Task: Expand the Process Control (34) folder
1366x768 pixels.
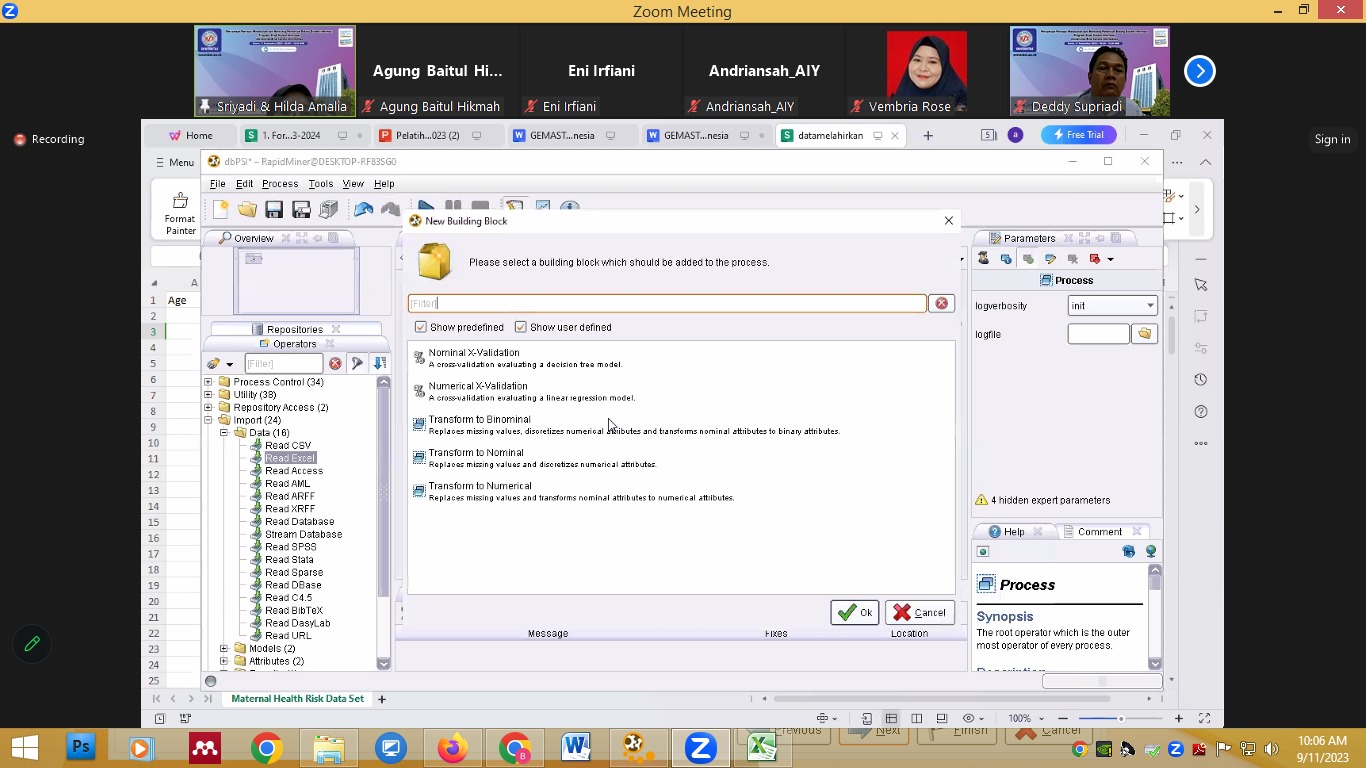Action: click(208, 382)
